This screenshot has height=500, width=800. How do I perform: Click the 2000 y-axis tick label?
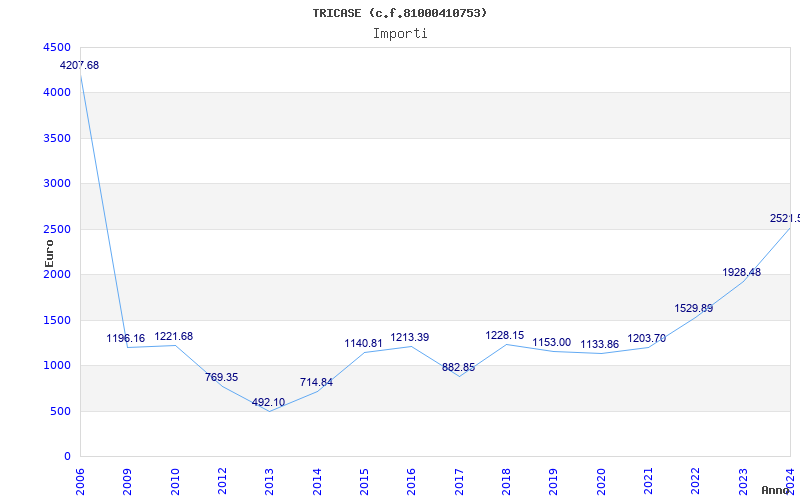coord(57,275)
